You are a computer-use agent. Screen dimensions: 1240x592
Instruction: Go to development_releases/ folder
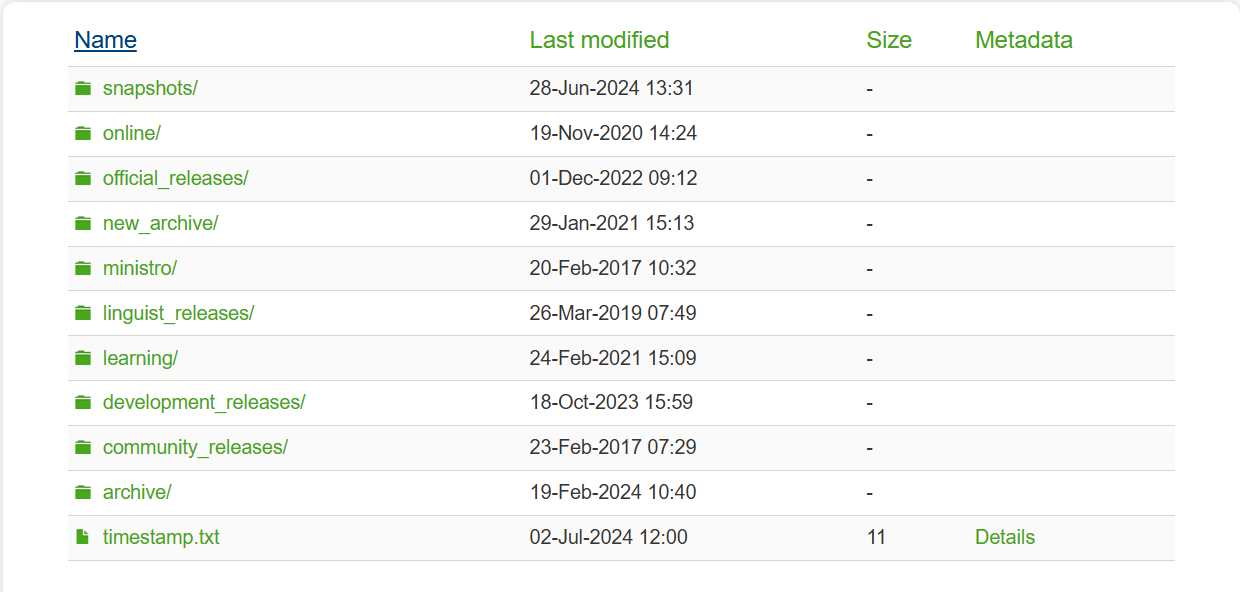204,402
